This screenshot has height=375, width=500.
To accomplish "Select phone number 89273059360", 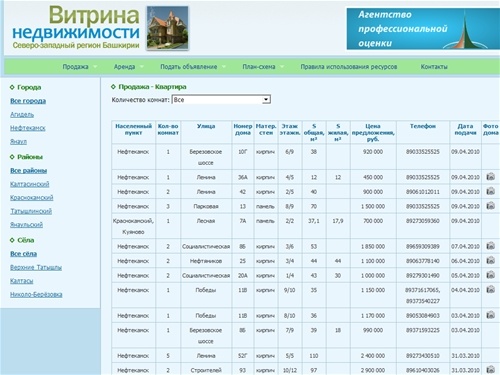I will 423,221.
